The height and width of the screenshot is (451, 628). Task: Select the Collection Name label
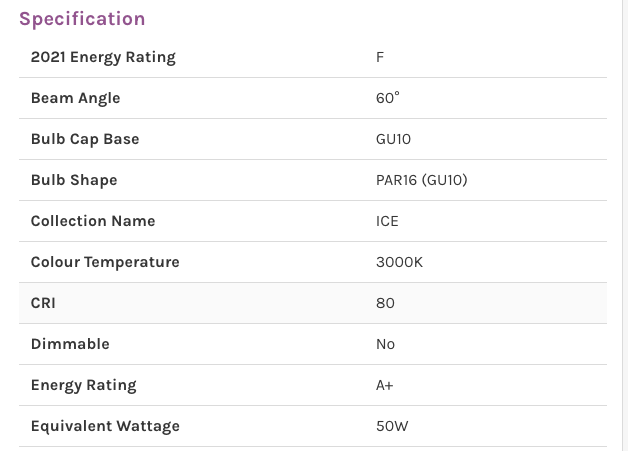93,221
